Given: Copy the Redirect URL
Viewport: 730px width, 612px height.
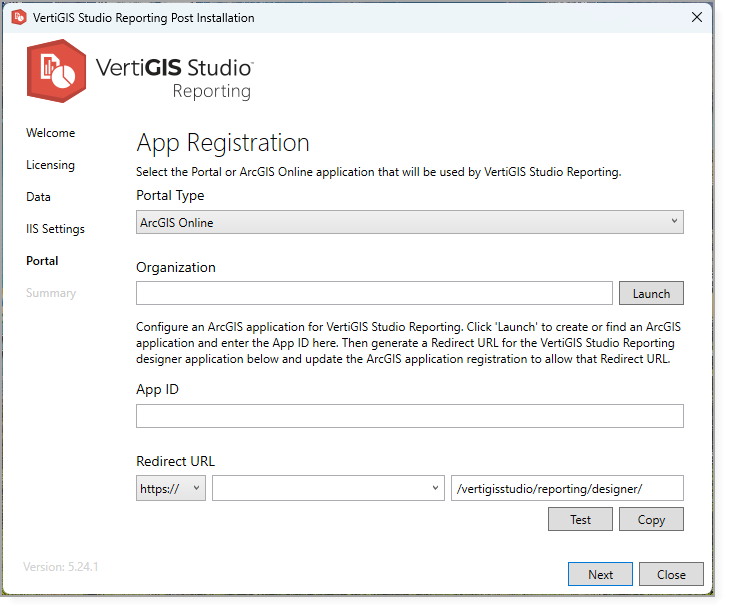Looking at the screenshot, I should pos(651,519).
